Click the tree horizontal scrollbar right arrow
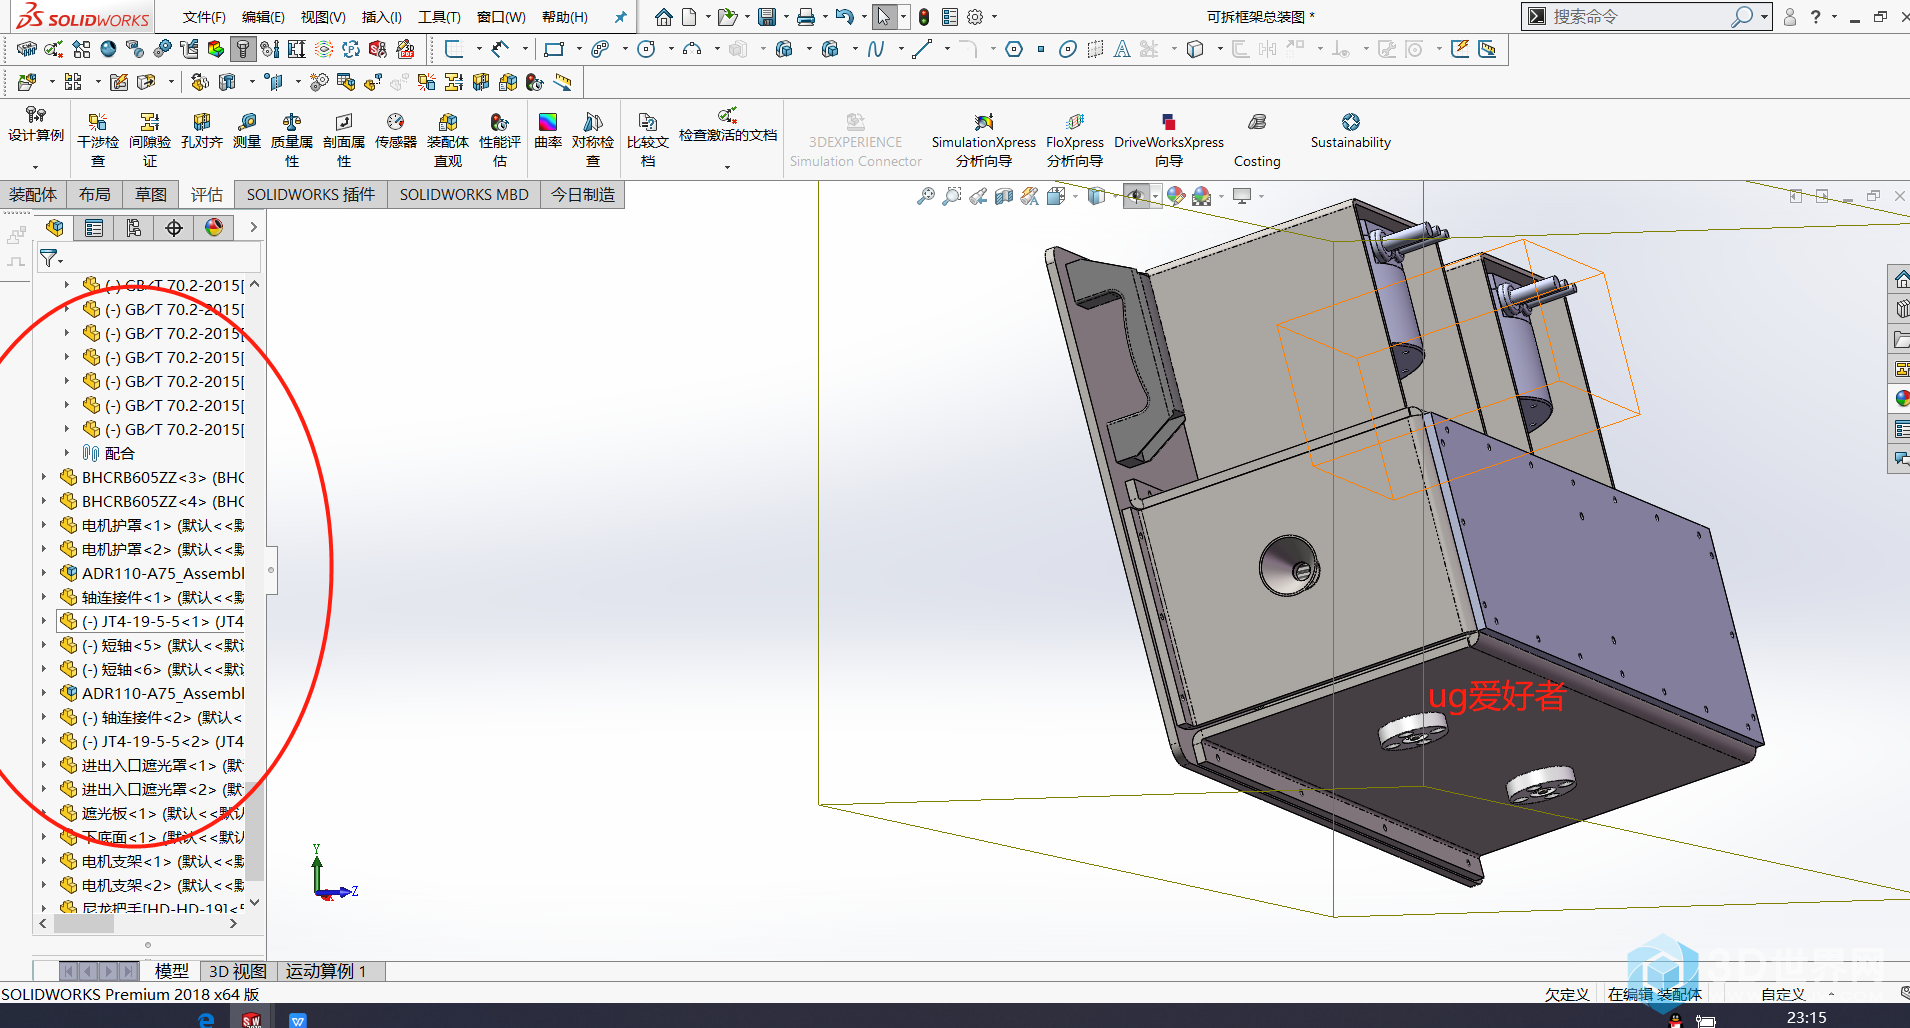1910x1028 pixels. coord(234,924)
